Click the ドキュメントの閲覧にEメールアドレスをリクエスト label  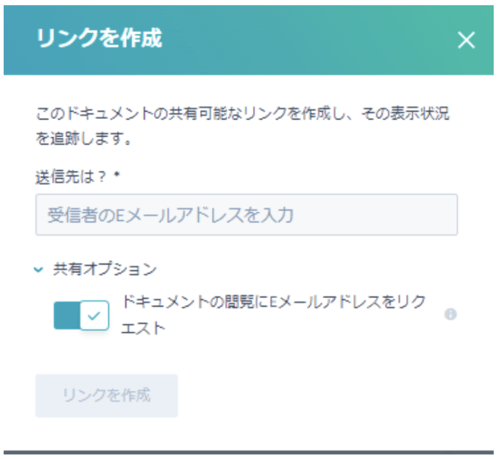point(273,315)
